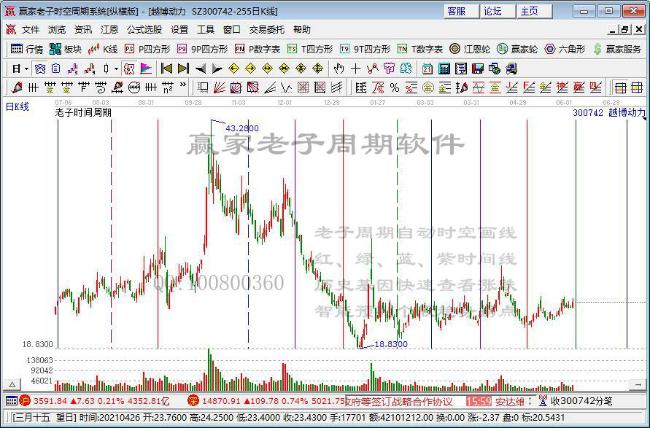Open the P四方形 tool
Viewport: 650px width, 428px height.
point(147,49)
